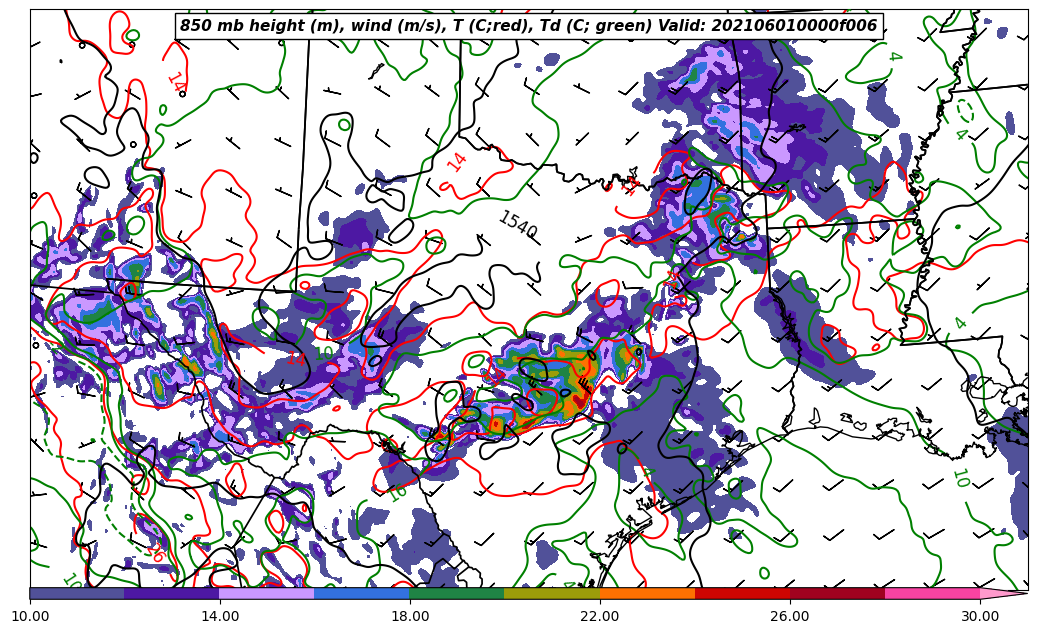Select the dark crimson colorbar segment after 26.00
1037x633 pixels.
click(x=837, y=593)
